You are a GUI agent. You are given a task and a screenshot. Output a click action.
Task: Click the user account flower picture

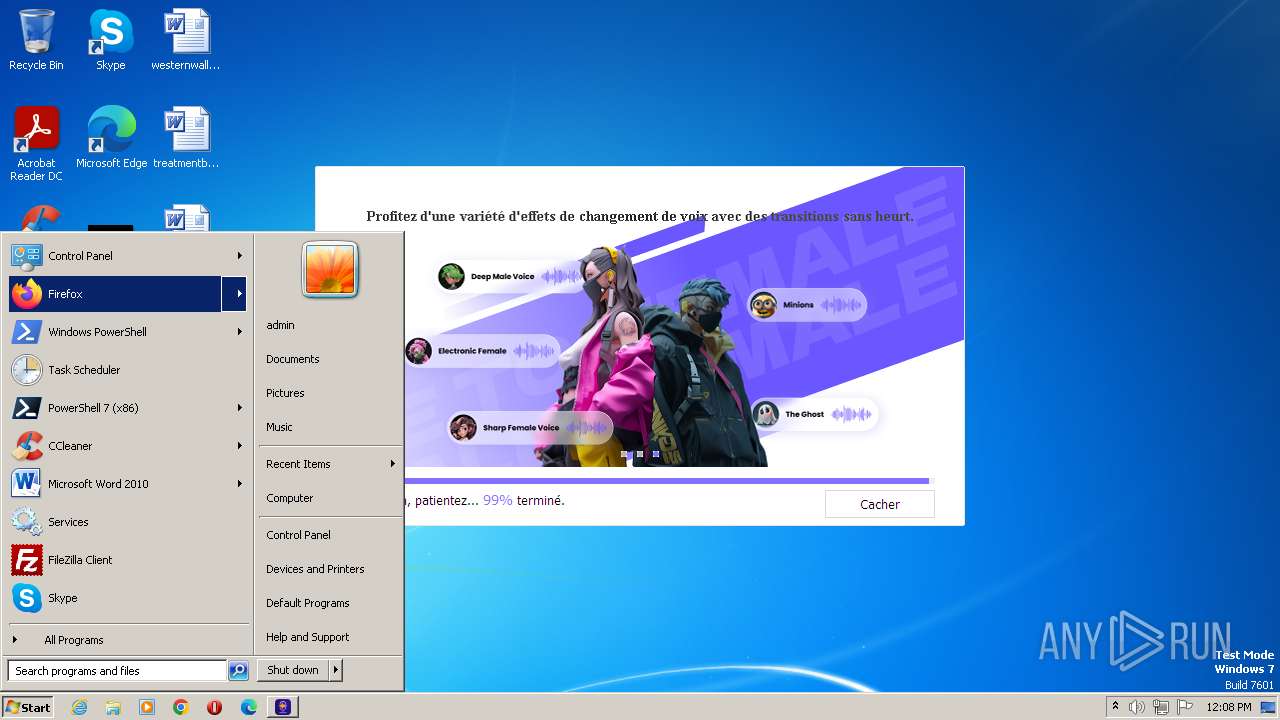click(x=330, y=270)
